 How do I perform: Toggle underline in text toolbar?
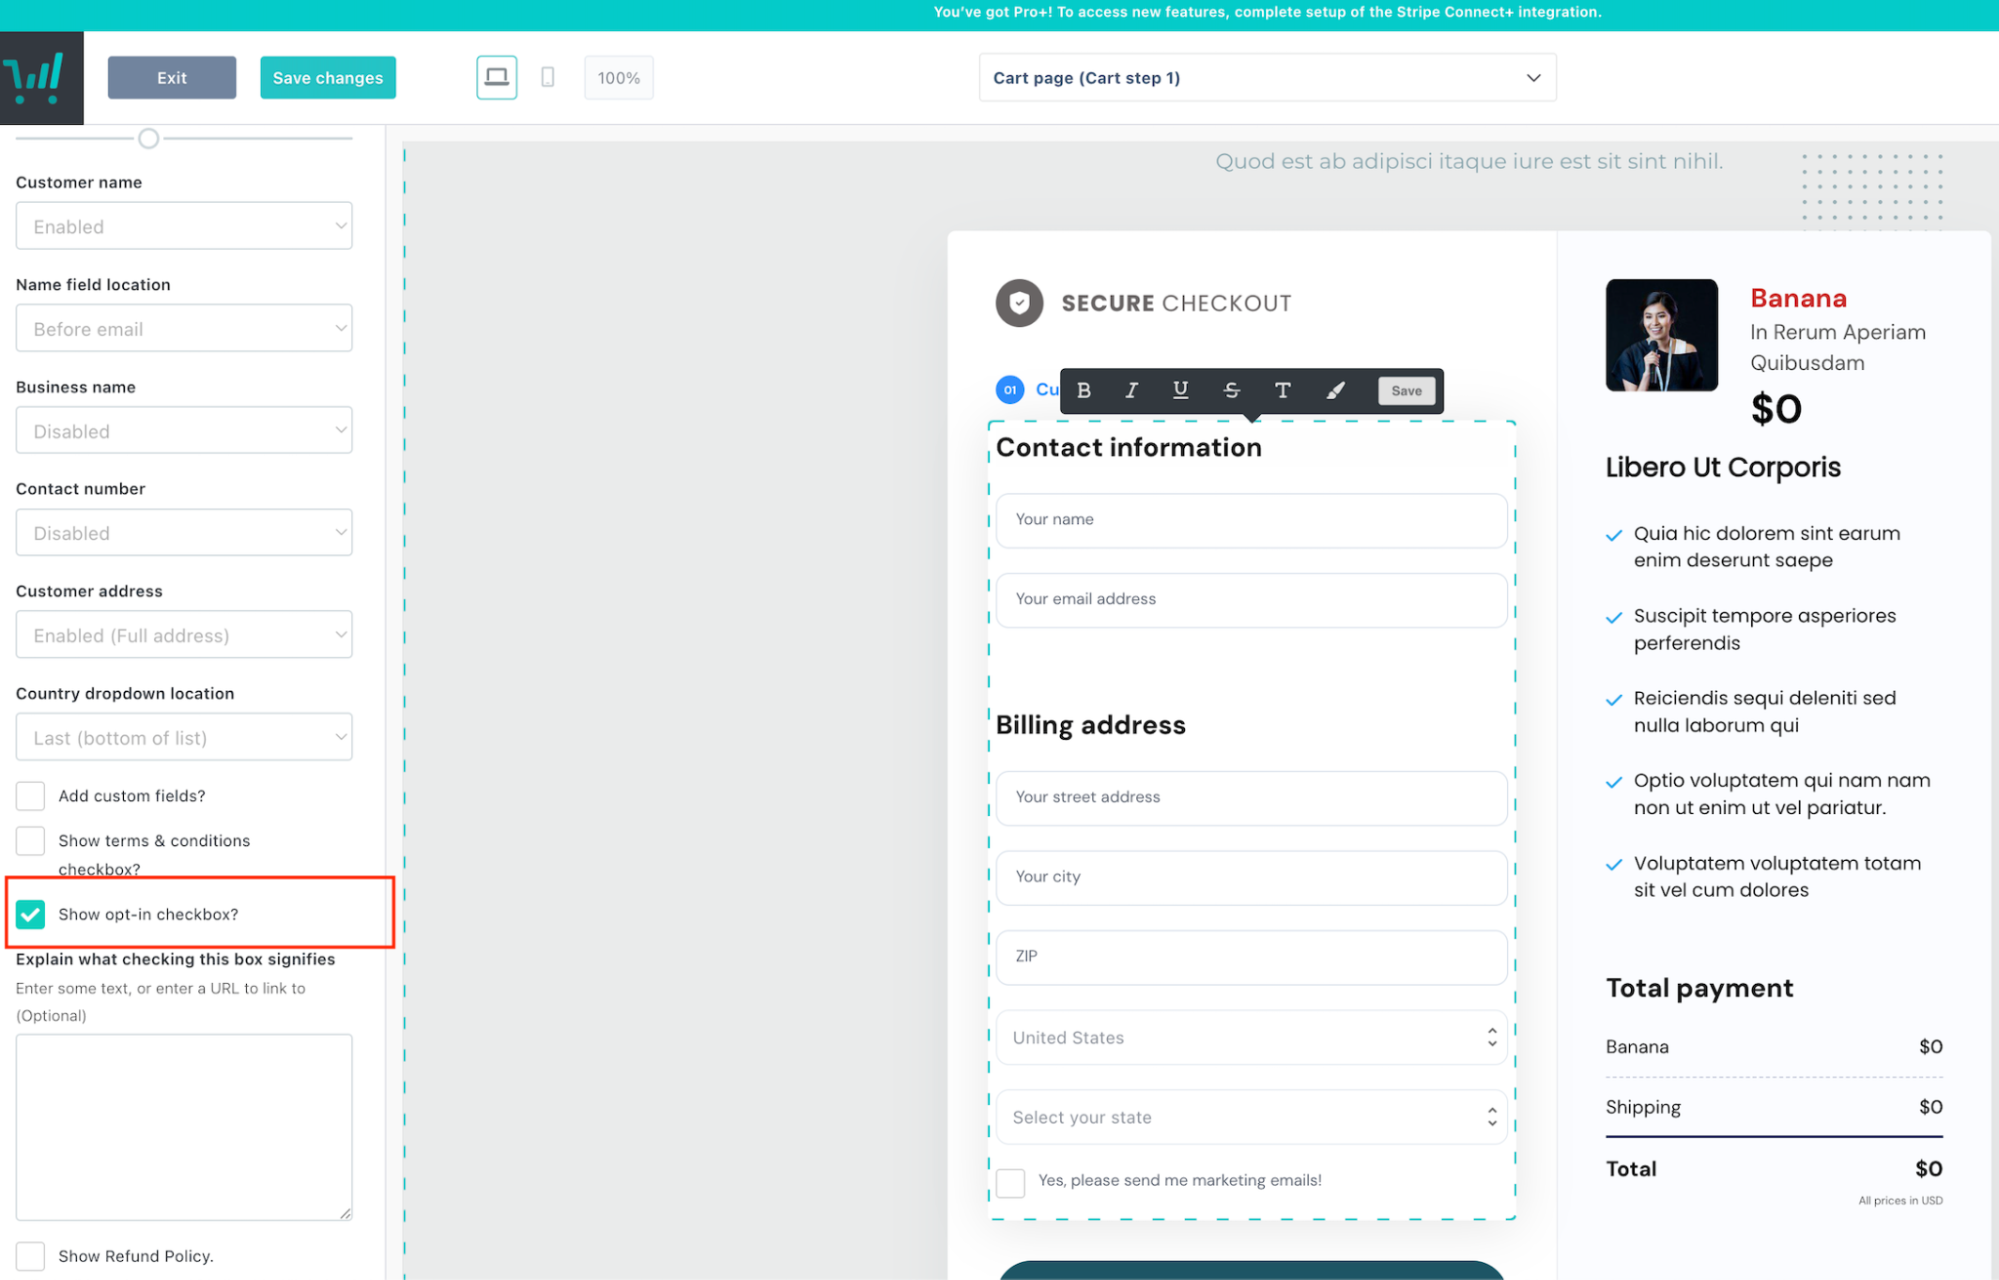1180,391
